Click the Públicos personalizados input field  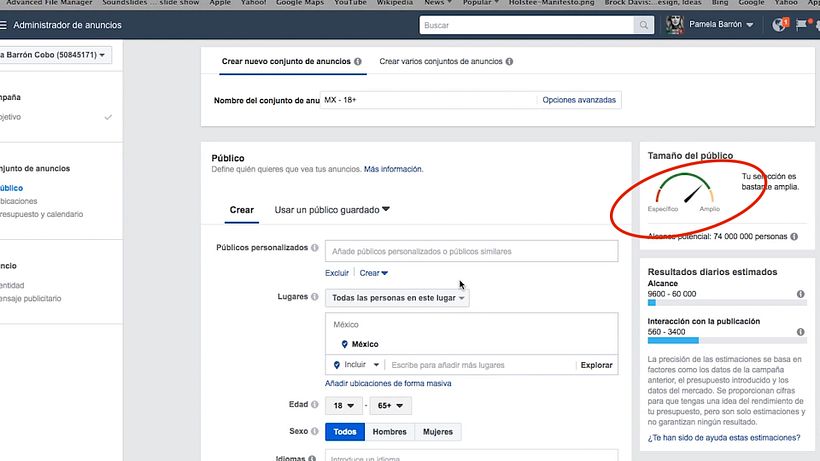[471, 251]
